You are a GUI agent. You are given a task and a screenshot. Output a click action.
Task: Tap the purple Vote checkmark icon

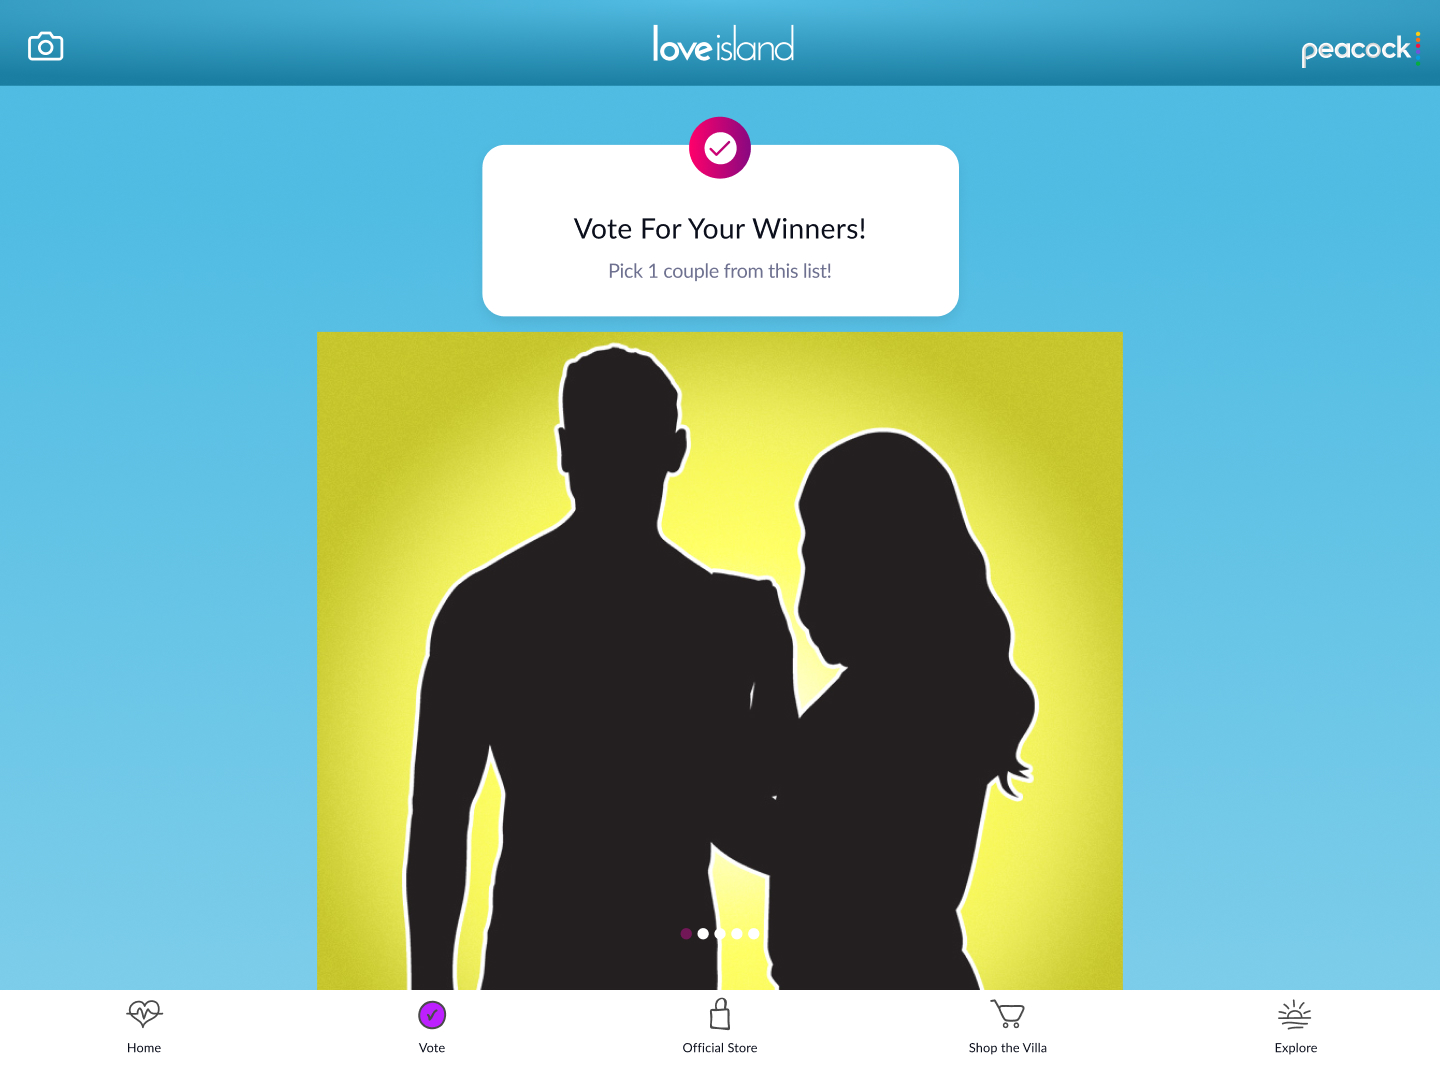432,1015
